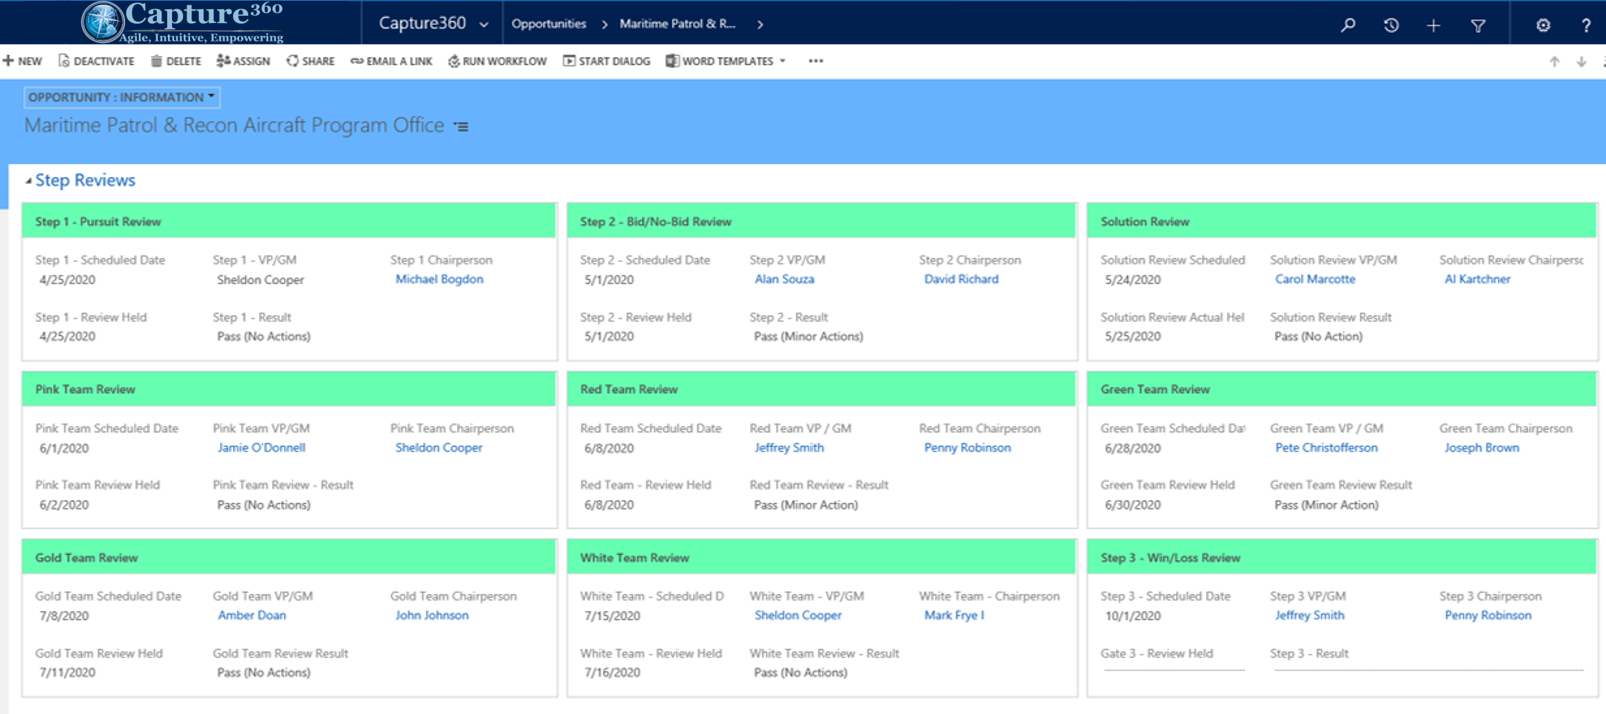Click Step 2 Result Pass (Minor Actions)
Viewport: 1606px width, 714px height.
(808, 337)
